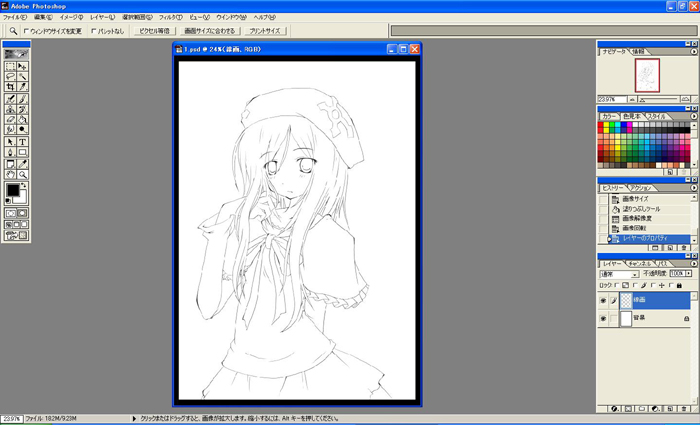This screenshot has height=425, width=700.
Task: Select the Path Selection arrow tool
Action: pos(10,142)
